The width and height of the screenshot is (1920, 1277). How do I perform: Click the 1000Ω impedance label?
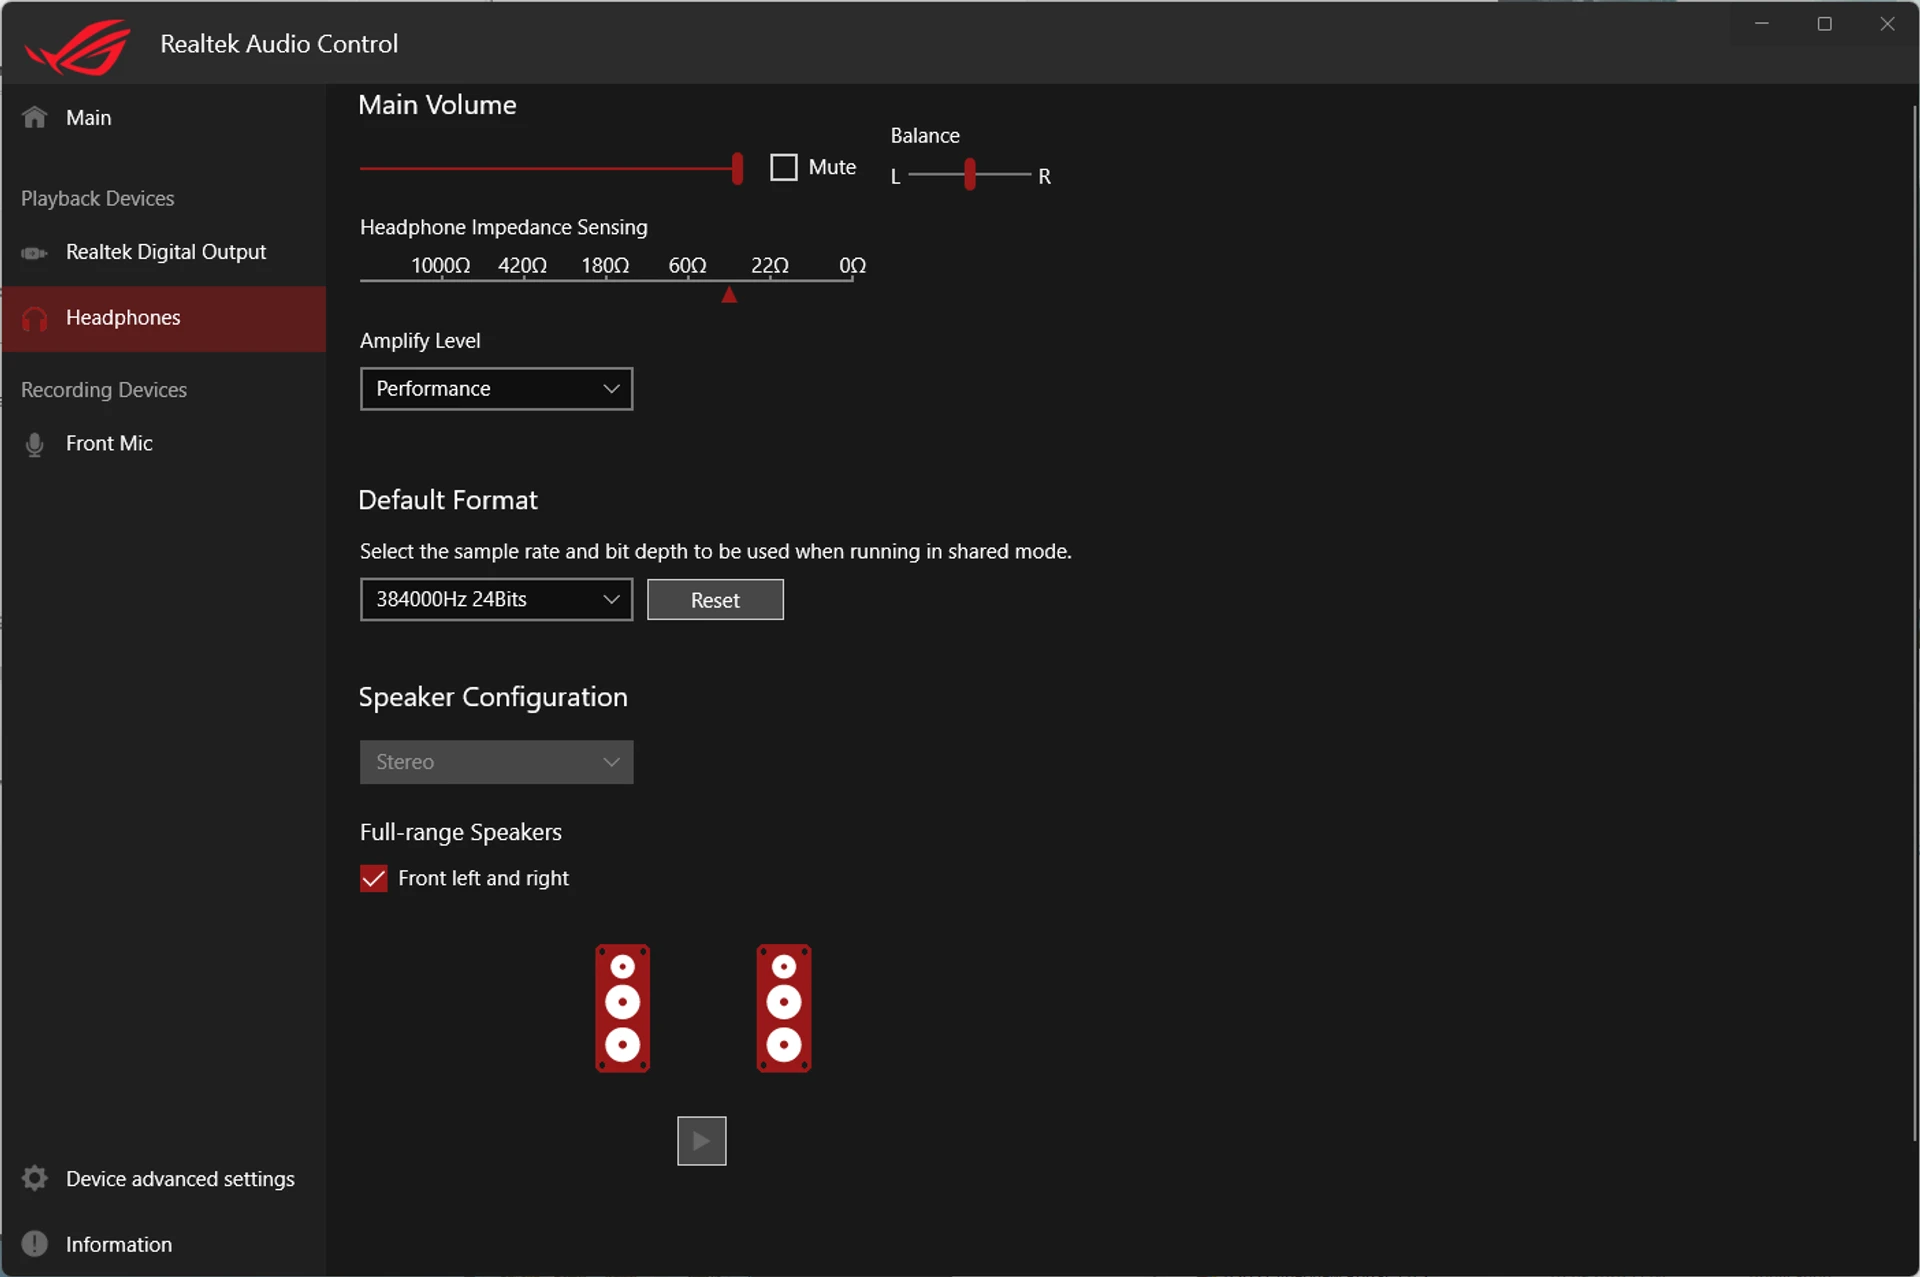click(x=440, y=265)
